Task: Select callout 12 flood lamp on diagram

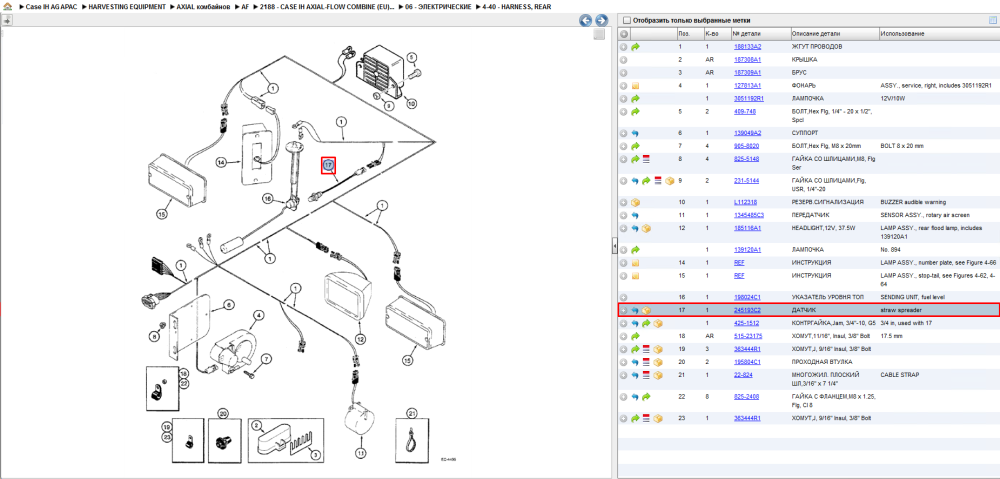Action: tap(360, 339)
